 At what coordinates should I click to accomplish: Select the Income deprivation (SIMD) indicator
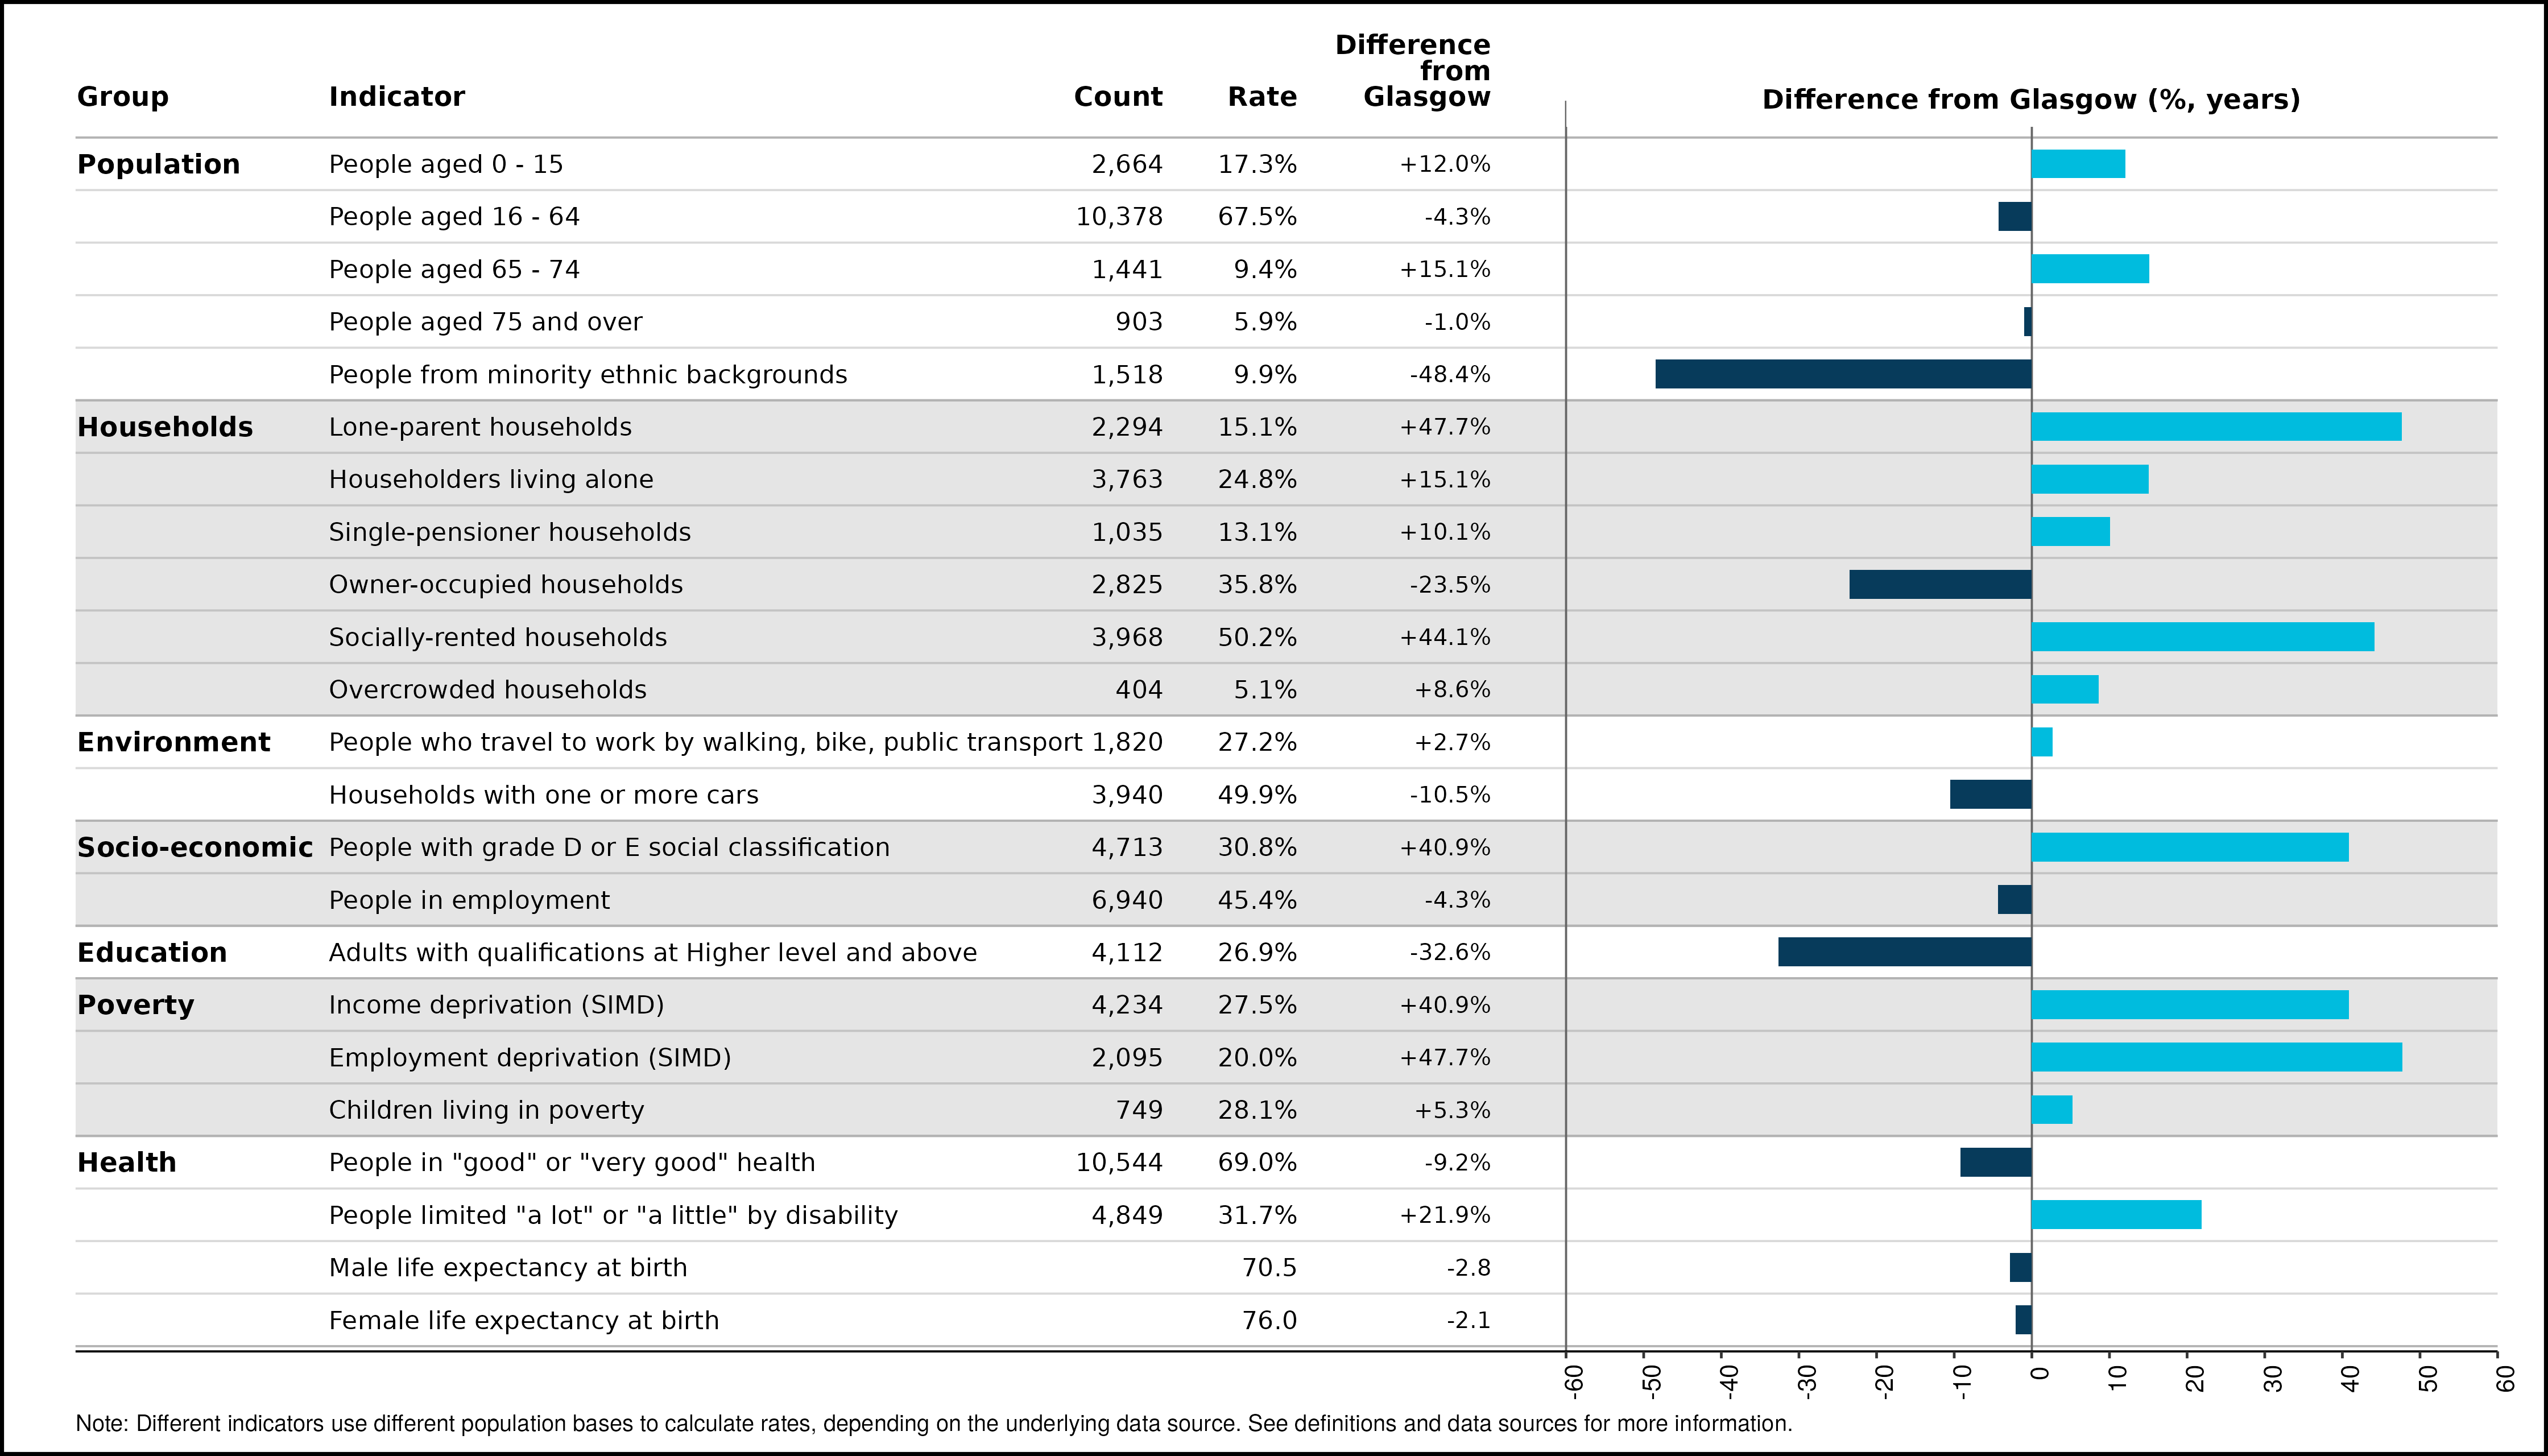coord(496,1005)
